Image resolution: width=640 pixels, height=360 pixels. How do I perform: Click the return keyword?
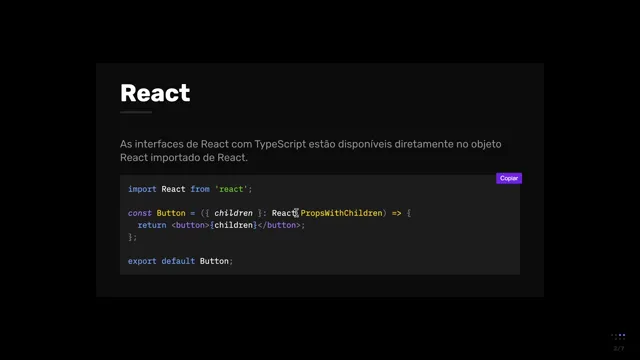(152, 225)
